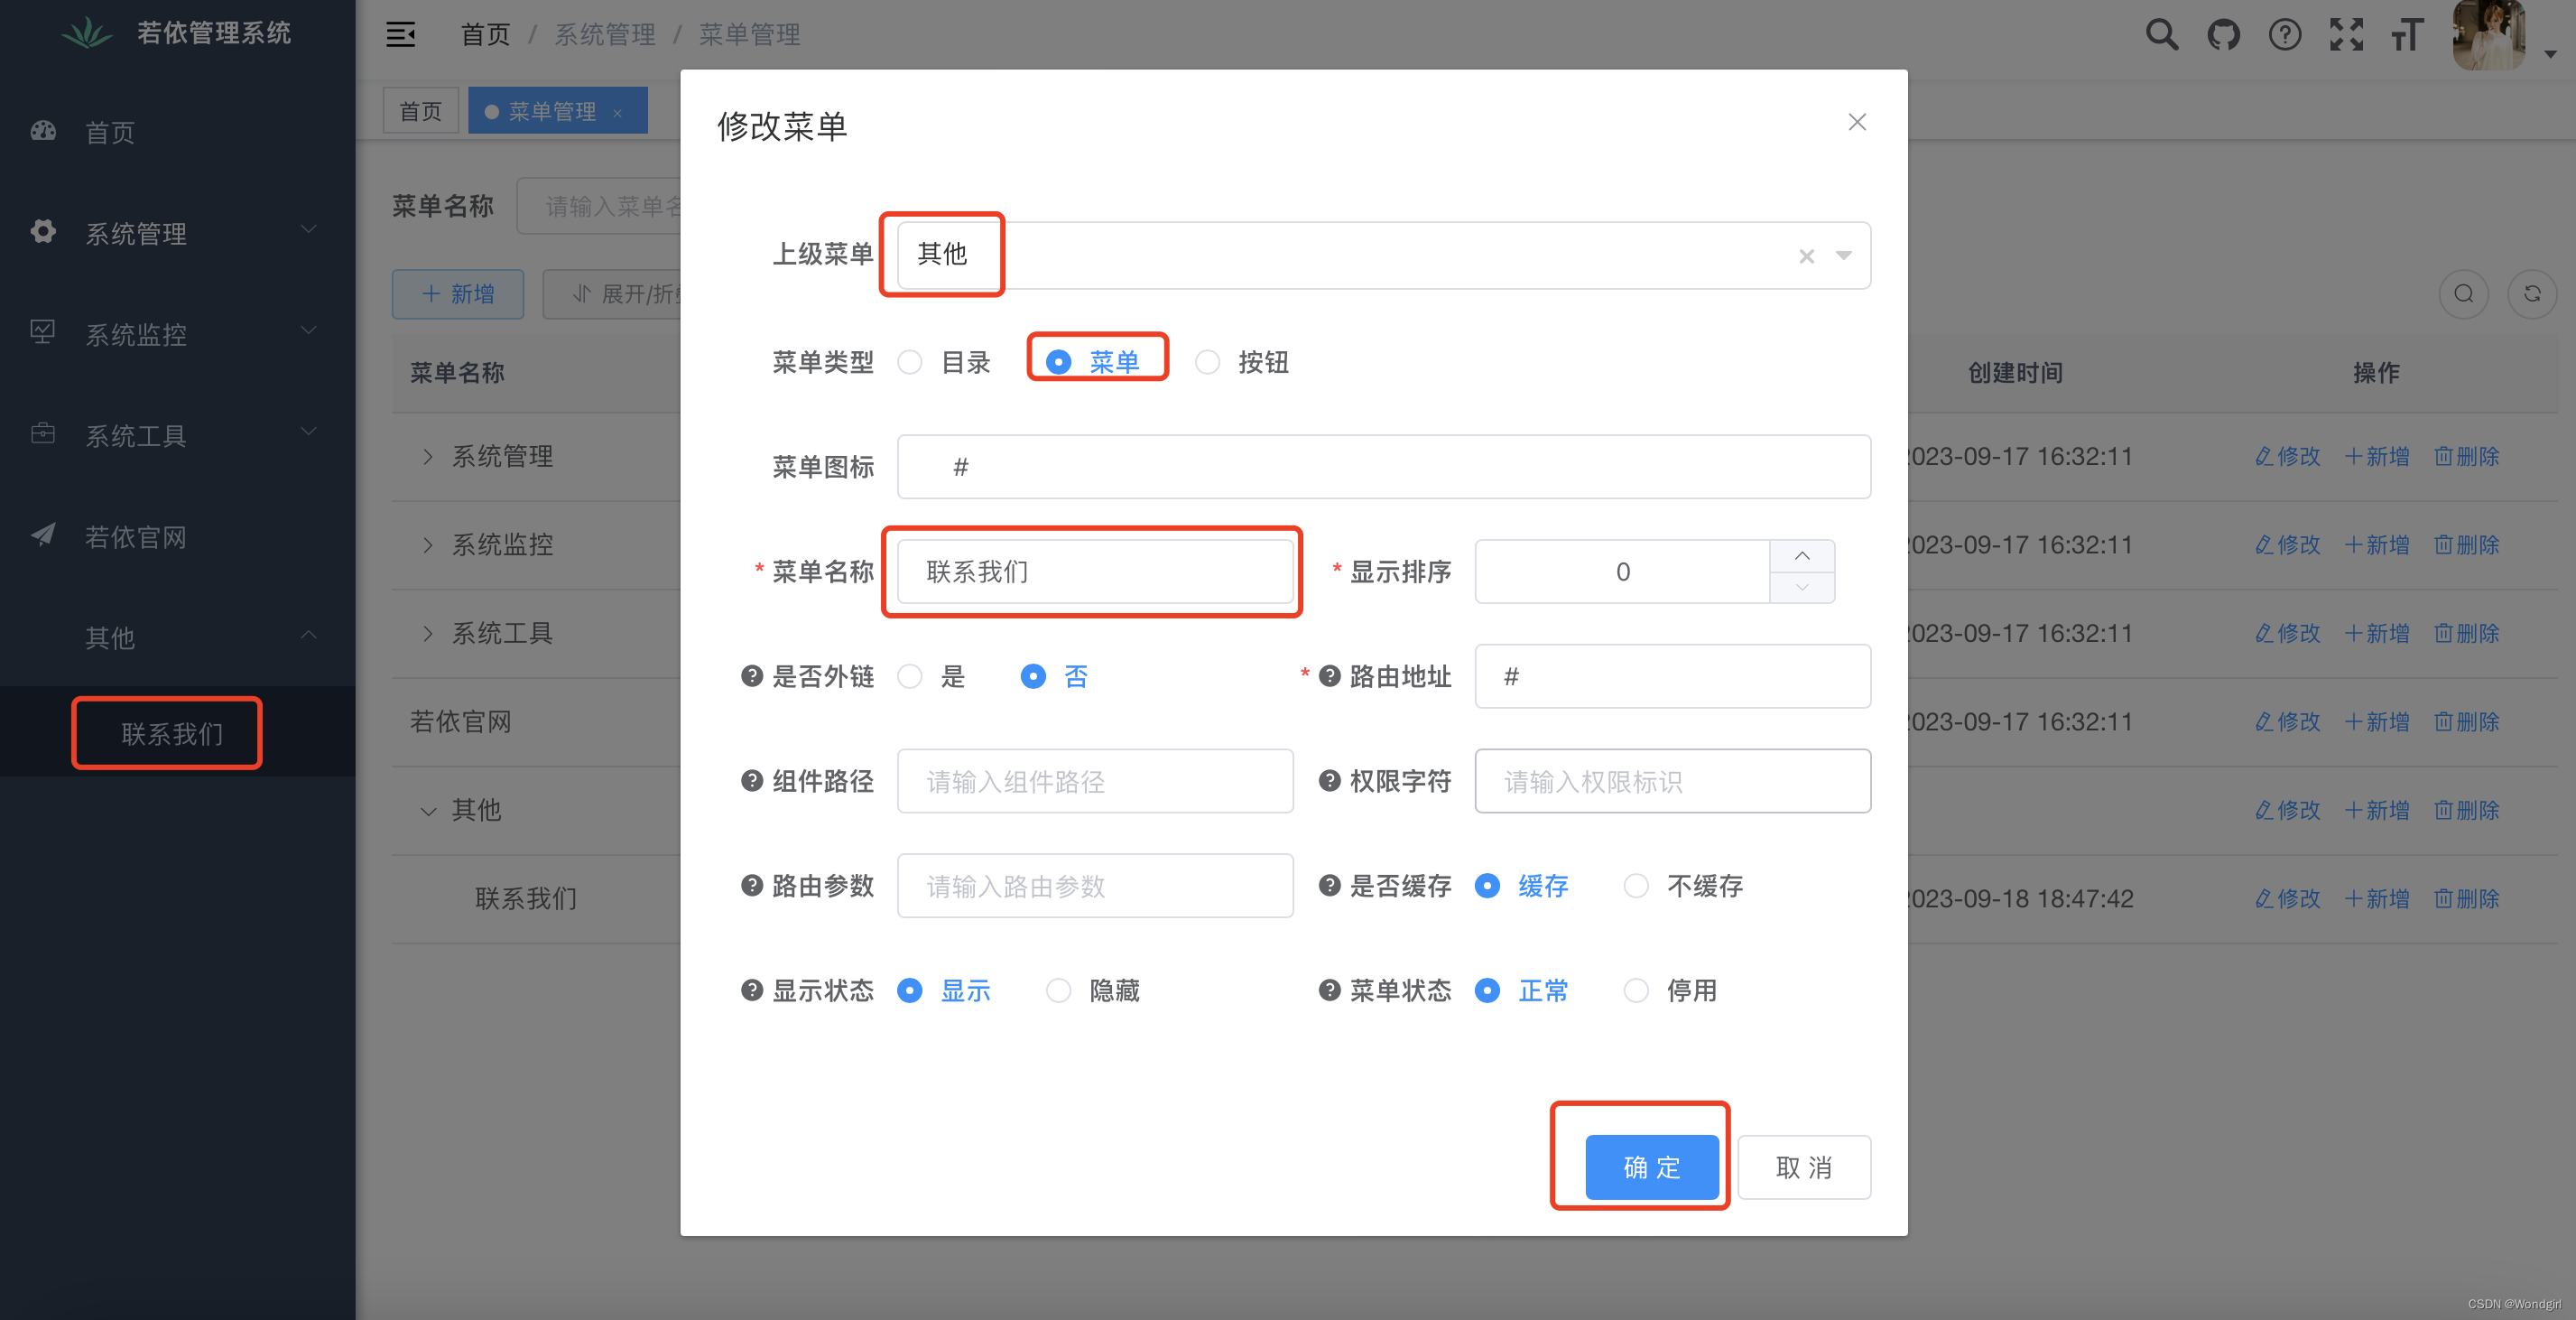Open the 上级菜单 dropdown arrow
This screenshot has width=2576, height=1320.
pyautogui.click(x=1843, y=256)
